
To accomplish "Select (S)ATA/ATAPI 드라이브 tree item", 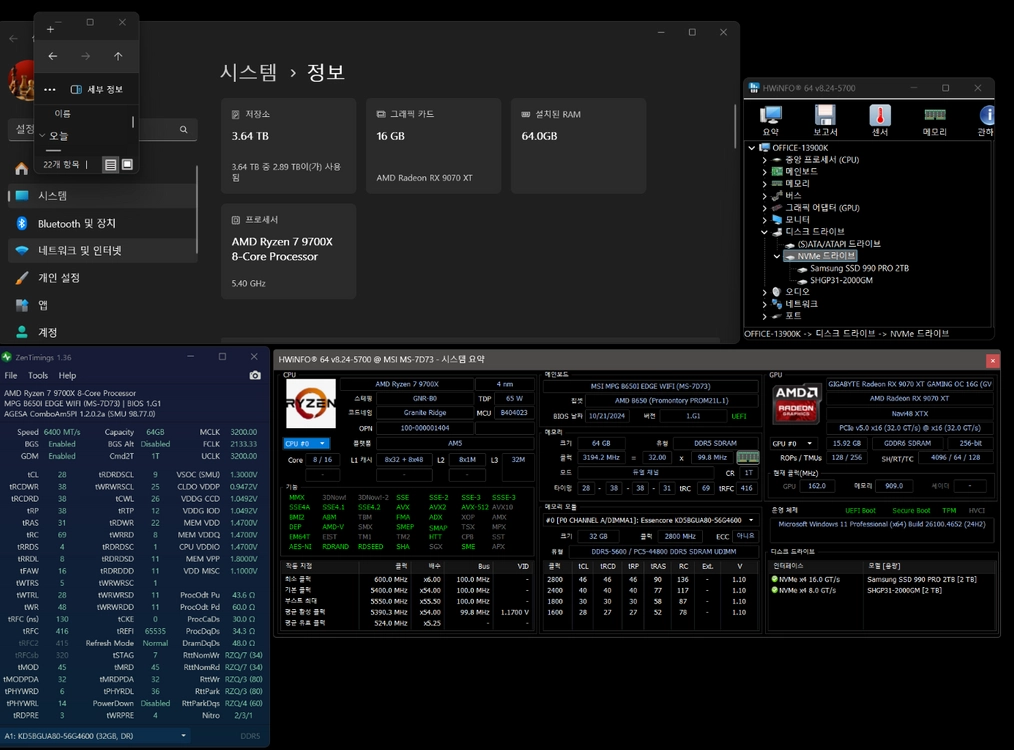I will [x=839, y=244].
